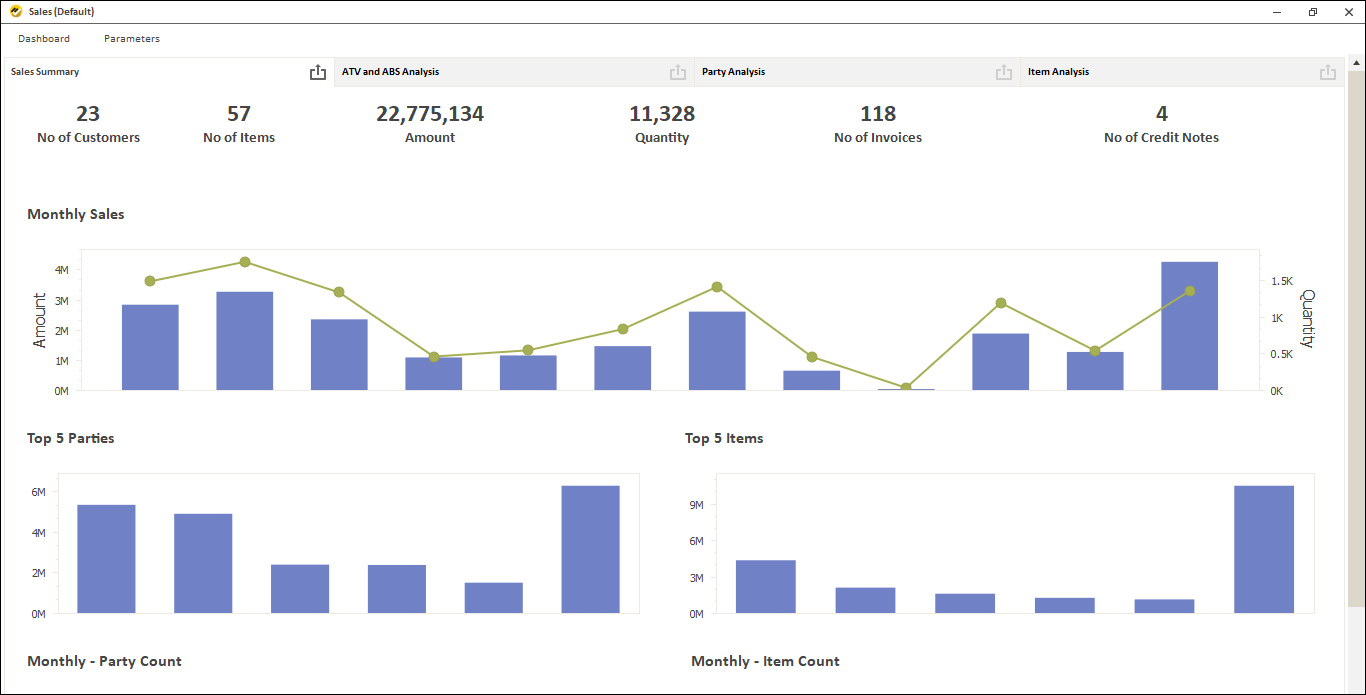Viewport: 1366px width, 695px height.
Task: Click the No of Invoices metric
Action: [x=877, y=124]
